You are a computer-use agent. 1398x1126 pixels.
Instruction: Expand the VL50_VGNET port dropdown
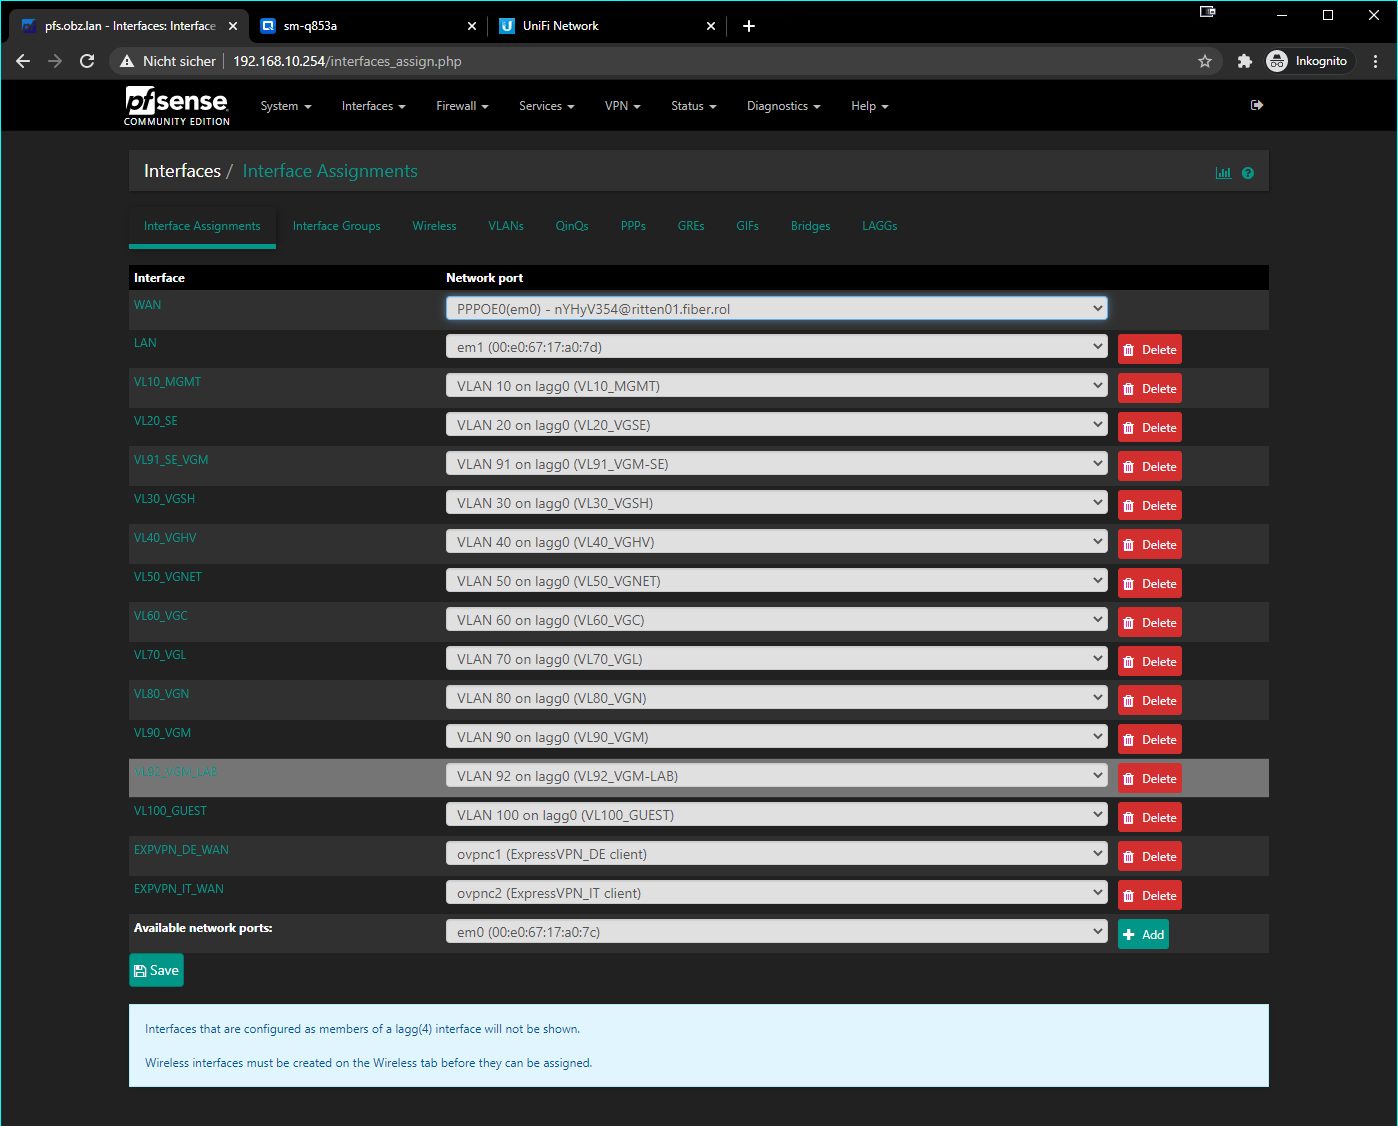(777, 581)
